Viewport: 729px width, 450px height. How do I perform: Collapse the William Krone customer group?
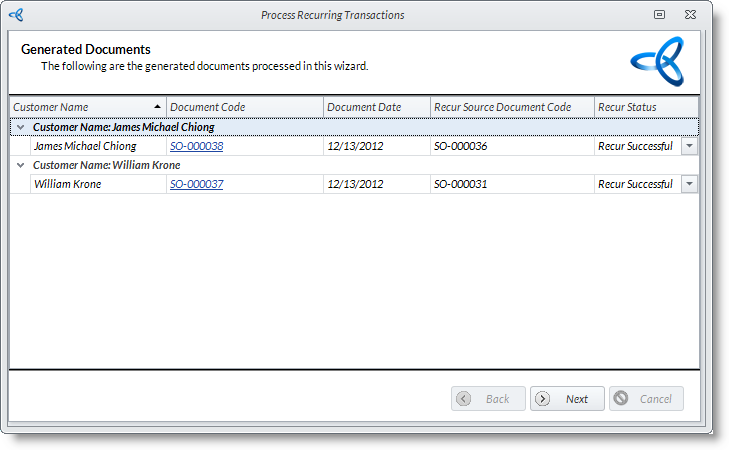(20, 165)
